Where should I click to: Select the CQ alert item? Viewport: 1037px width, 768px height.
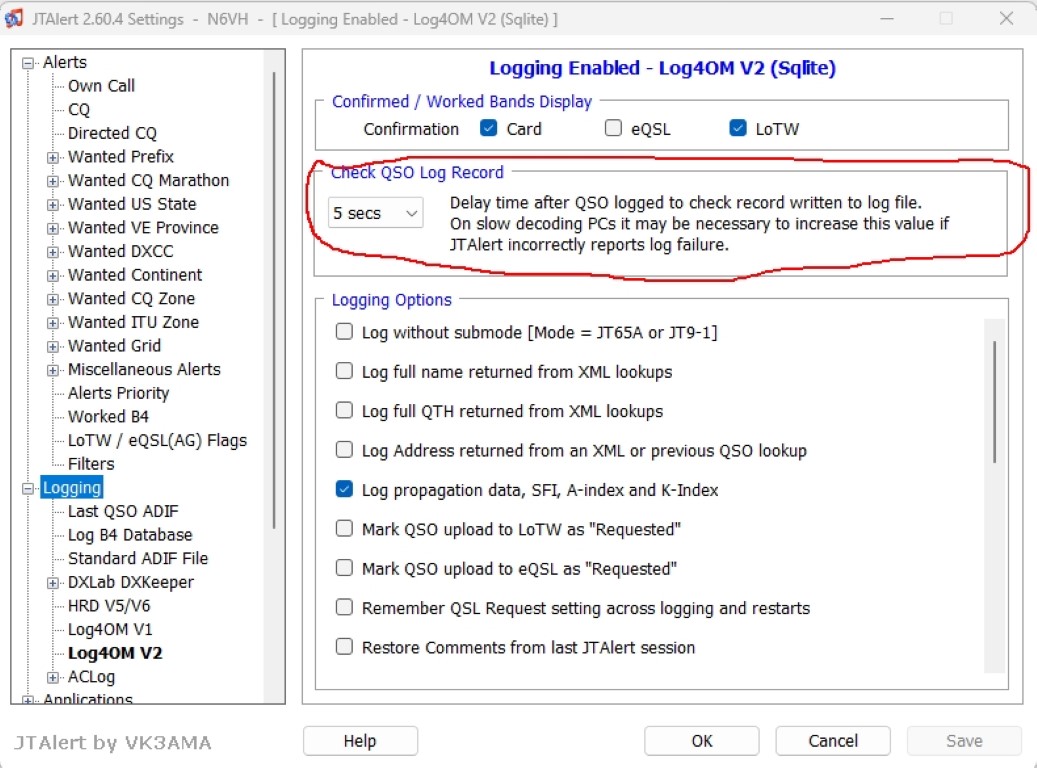tap(79, 110)
